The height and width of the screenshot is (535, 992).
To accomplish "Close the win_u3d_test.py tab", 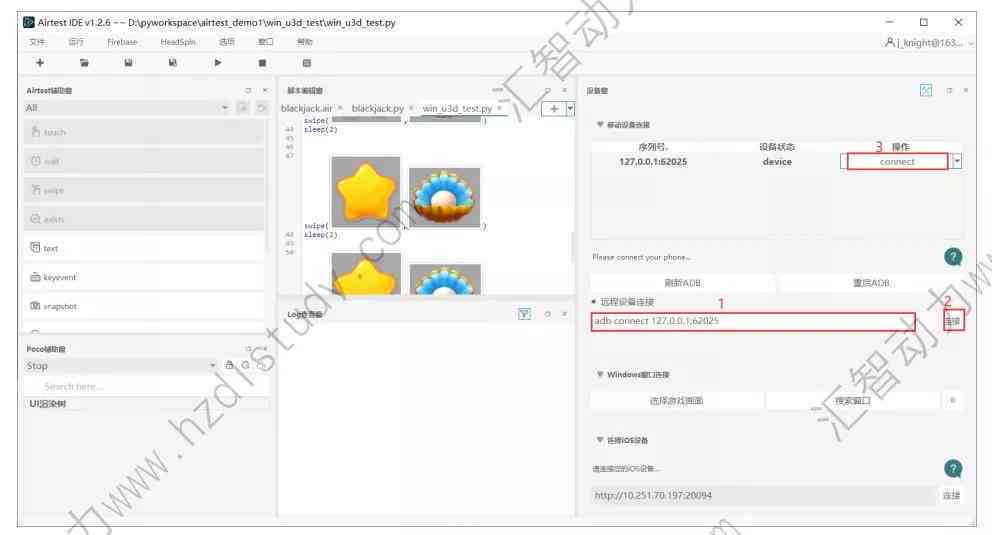I will (x=499, y=108).
